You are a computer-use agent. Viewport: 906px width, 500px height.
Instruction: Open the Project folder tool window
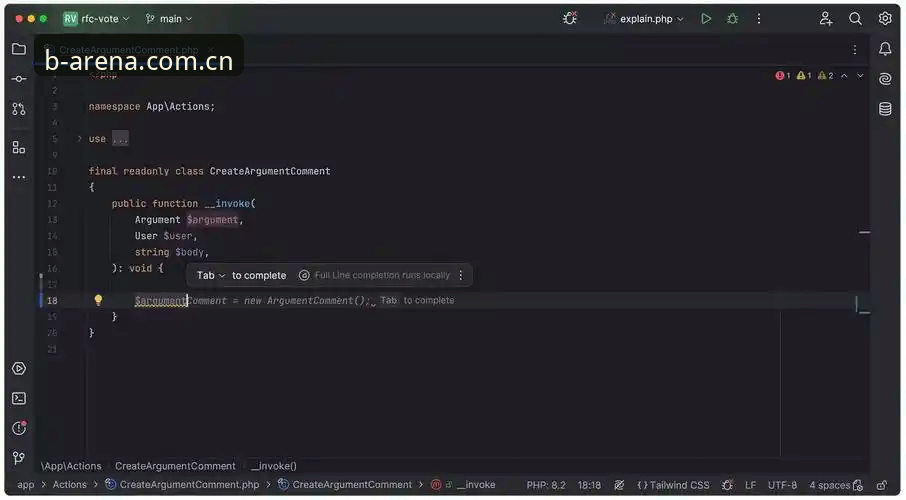18,49
